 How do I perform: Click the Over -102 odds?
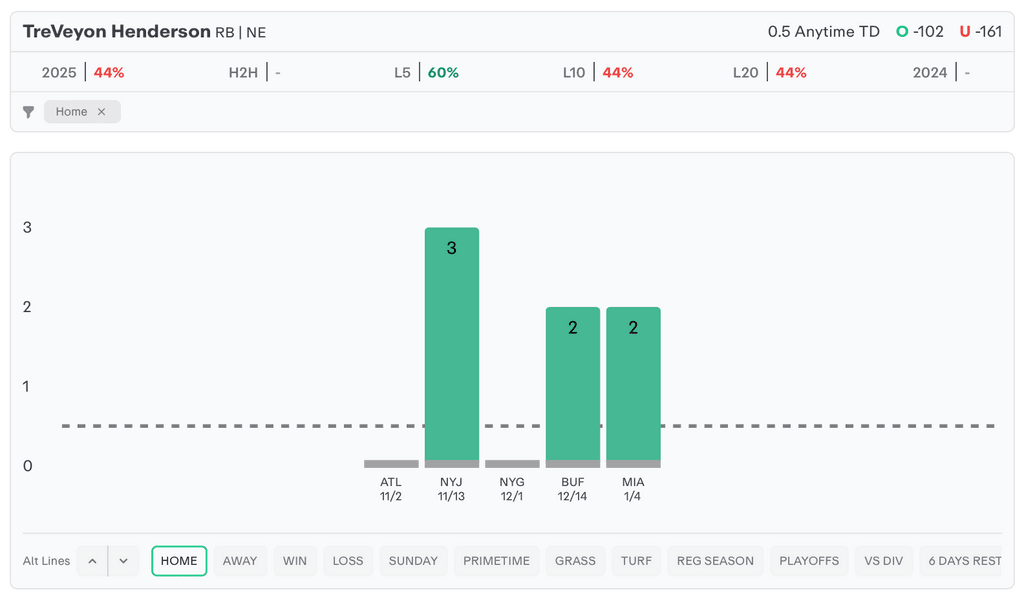[920, 32]
